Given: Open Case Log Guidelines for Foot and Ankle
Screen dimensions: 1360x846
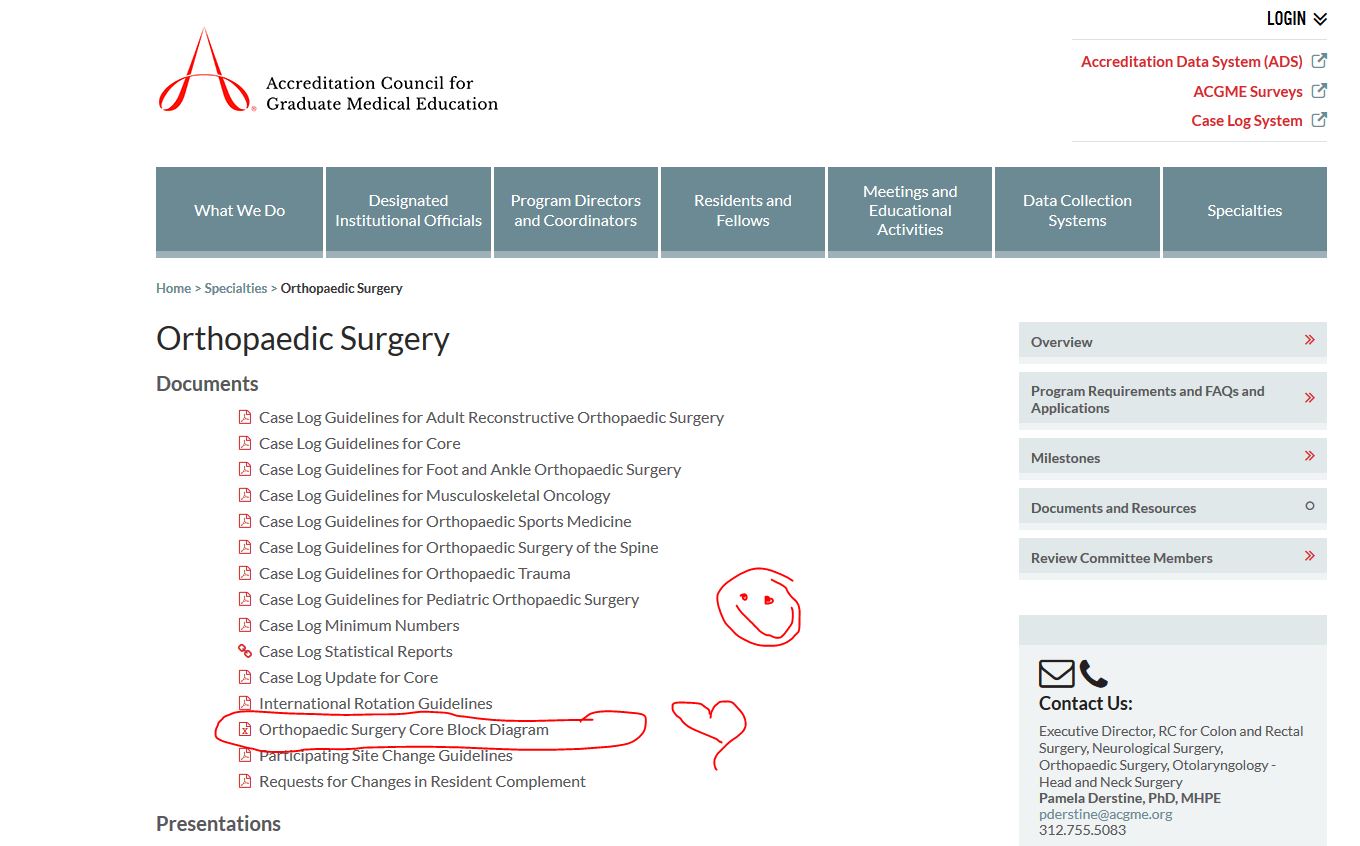Looking at the screenshot, I should tap(470, 470).
